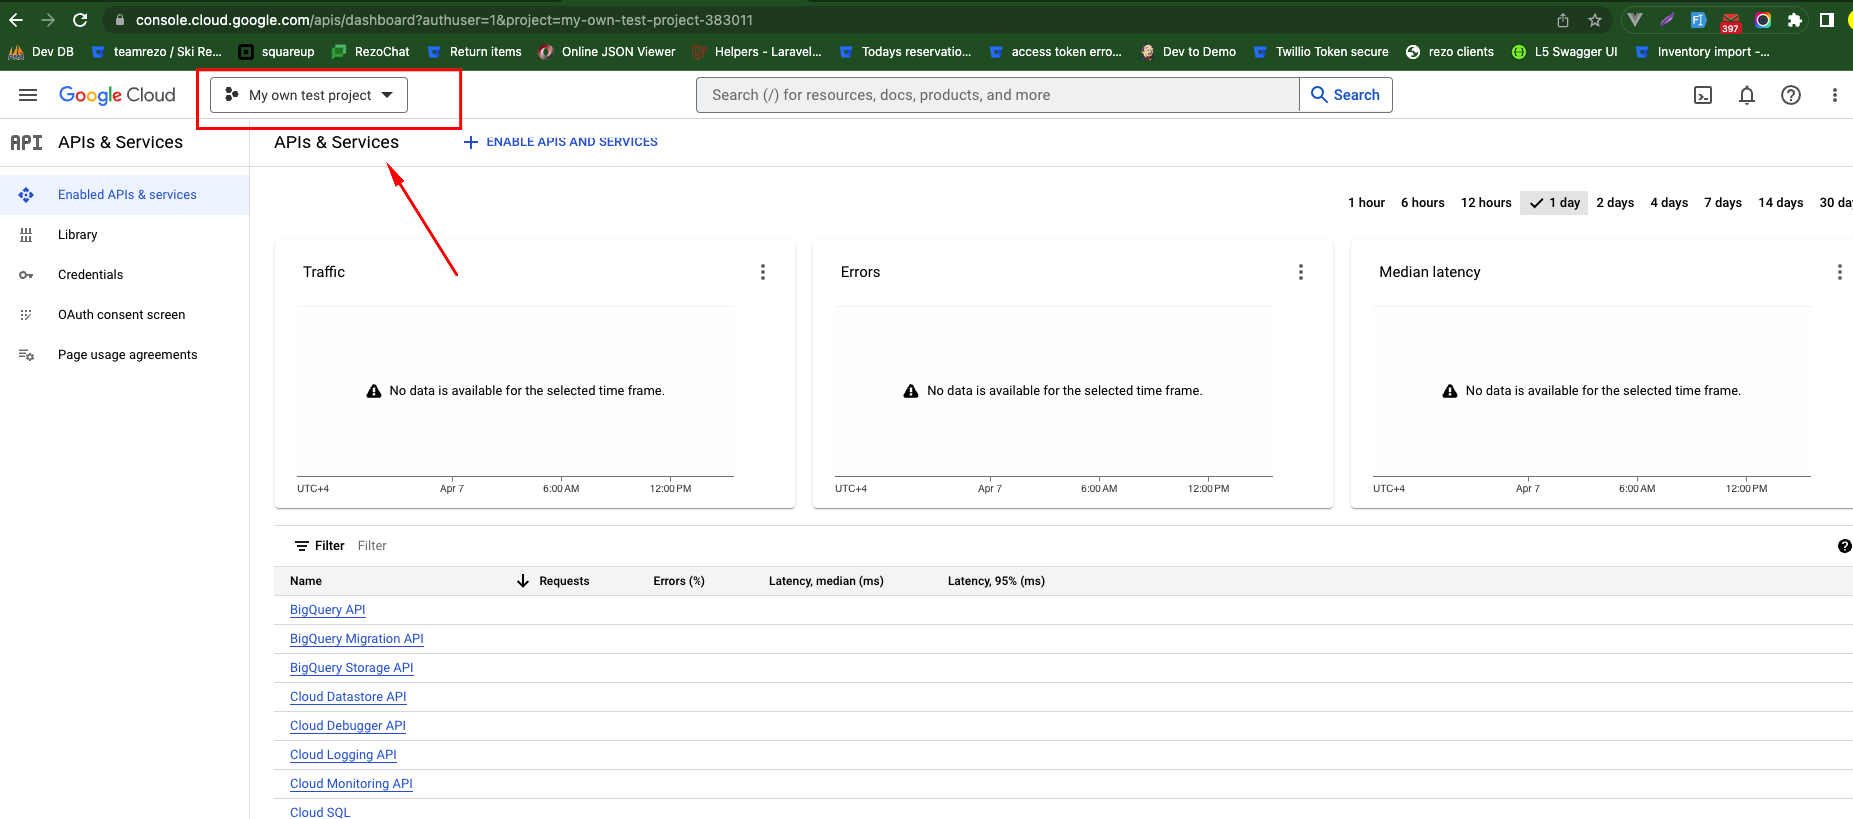Select the 6 hours time range

point(1422,203)
